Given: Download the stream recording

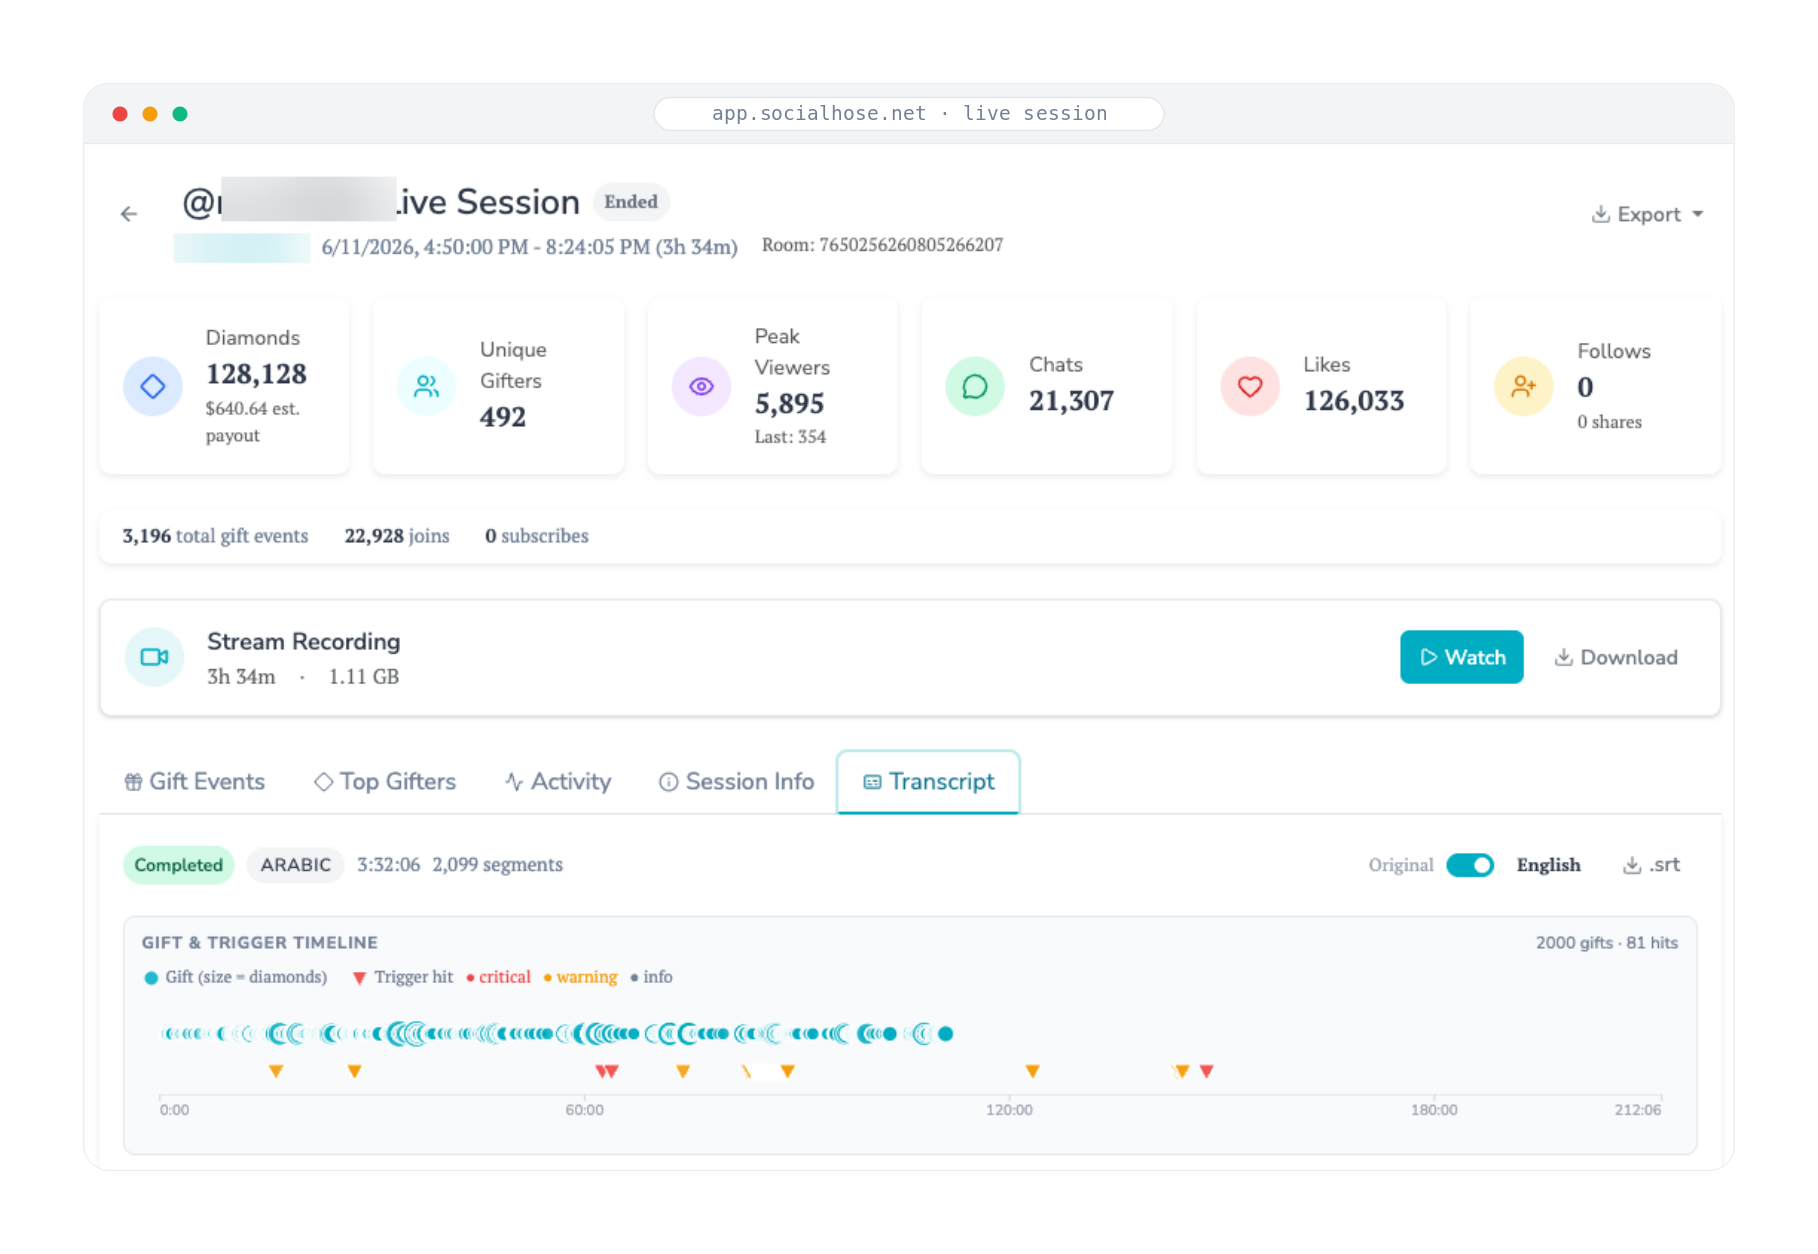Looking at the screenshot, I should point(1615,657).
